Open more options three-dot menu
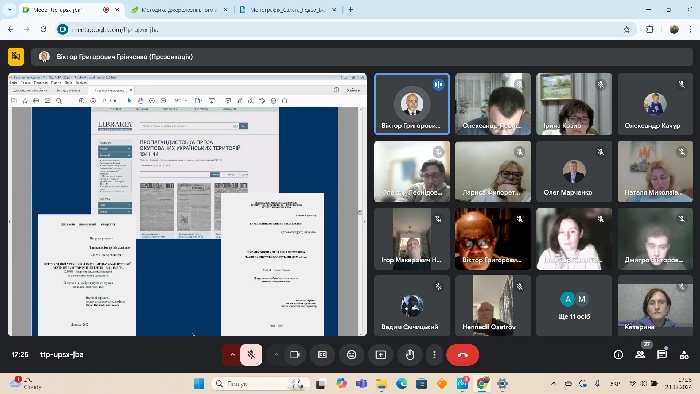The image size is (700, 394). (x=434, y=355)
